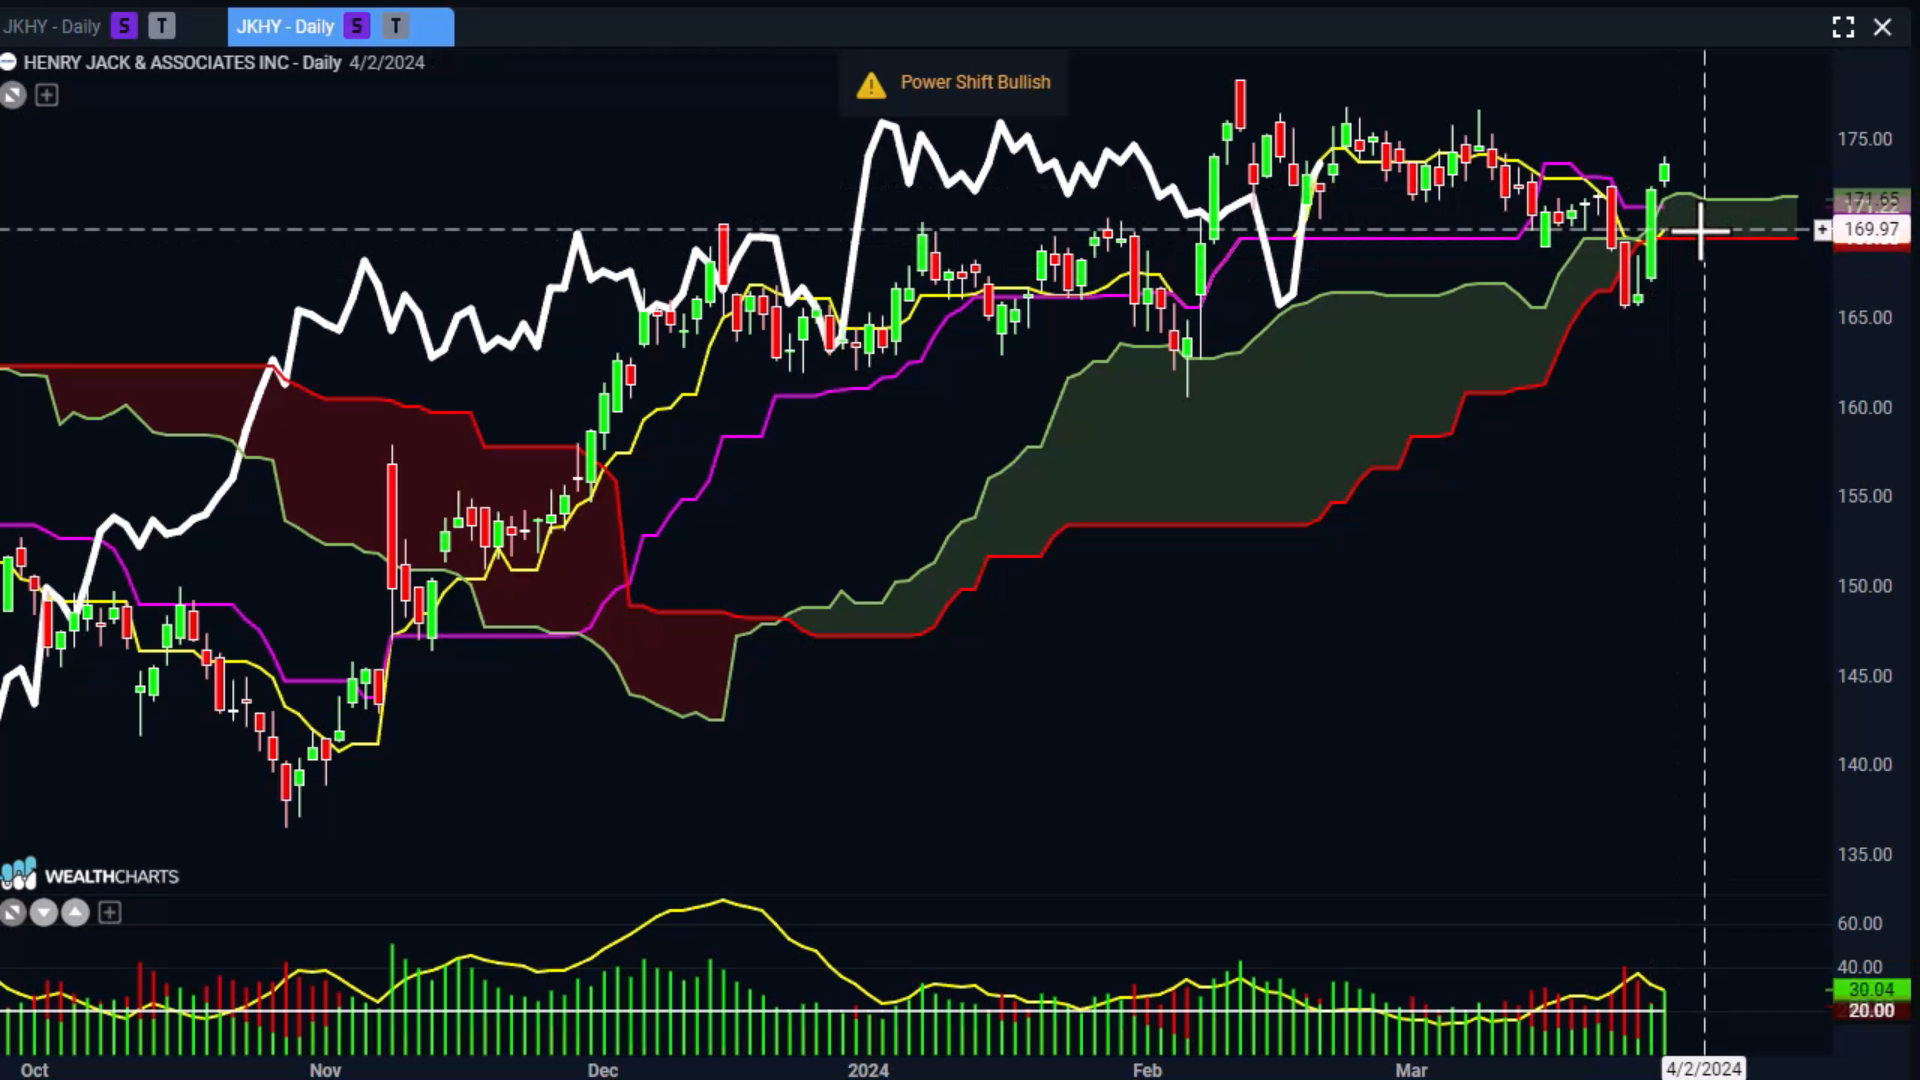Screen dimensions: 1920x1080
Task: Click the Mar label on the time axis
Action: [1411, 1070]
